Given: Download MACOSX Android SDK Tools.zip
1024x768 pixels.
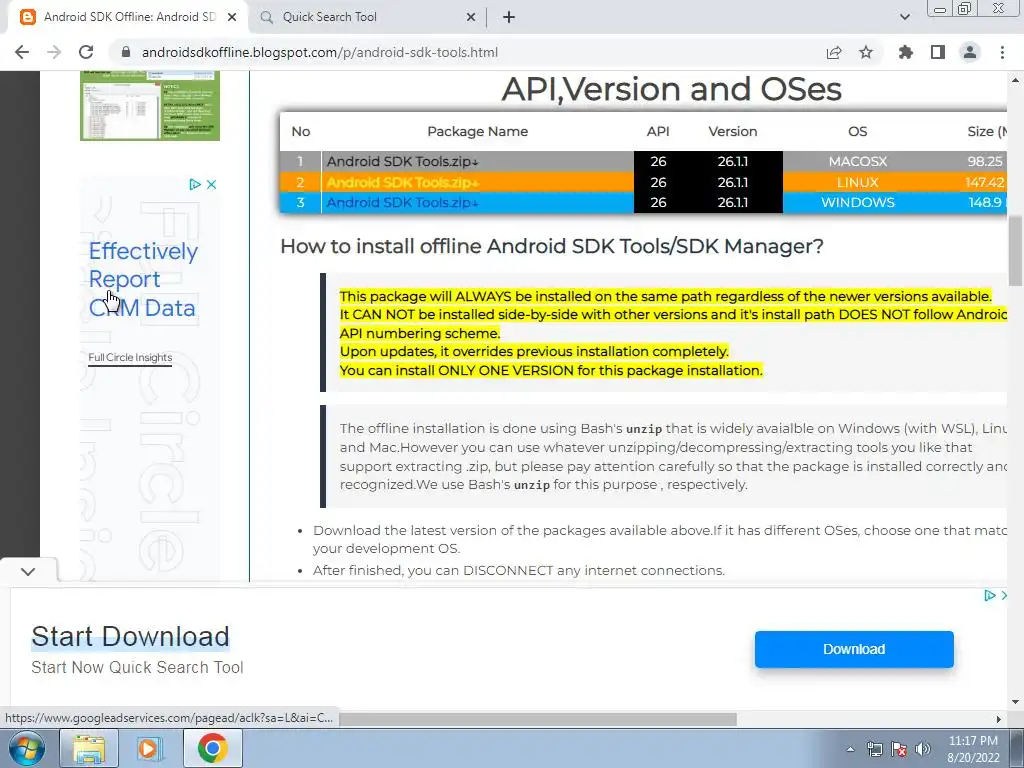Looking at the screenshot, I should click(x=402, y=161).
